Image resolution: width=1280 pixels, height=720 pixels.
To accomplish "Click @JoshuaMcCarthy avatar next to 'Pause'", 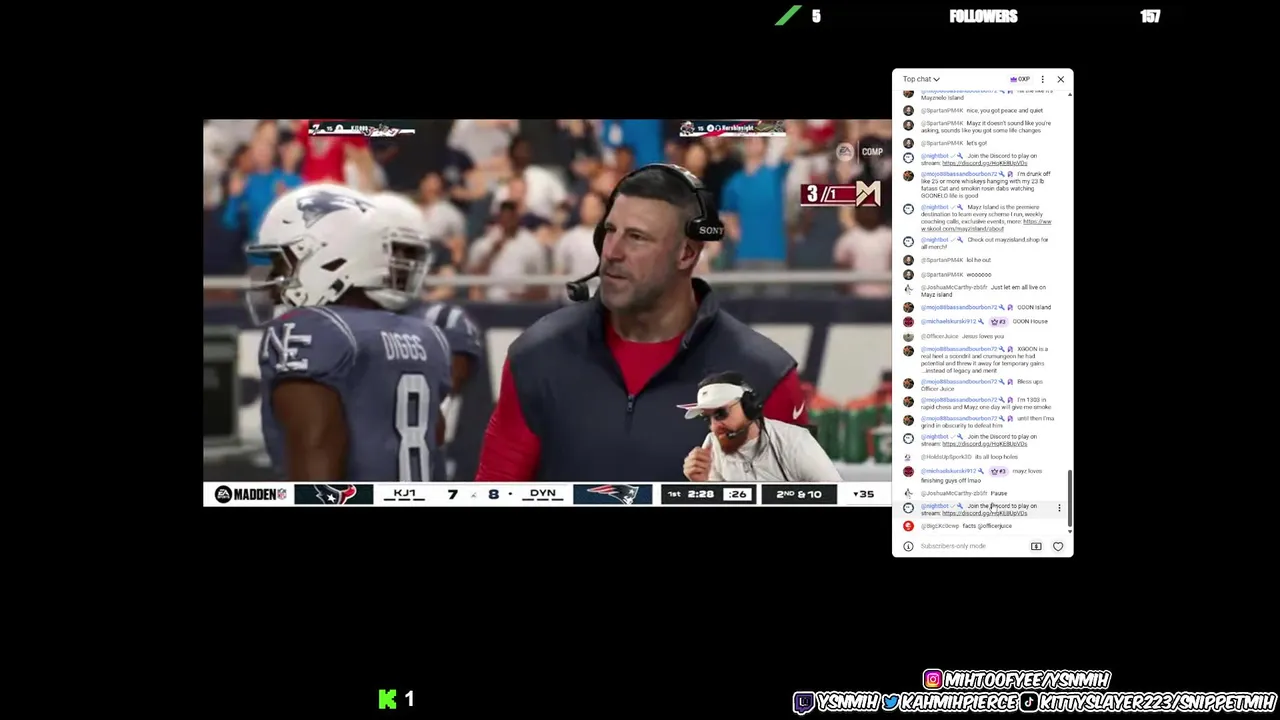I will pos(908,493).
